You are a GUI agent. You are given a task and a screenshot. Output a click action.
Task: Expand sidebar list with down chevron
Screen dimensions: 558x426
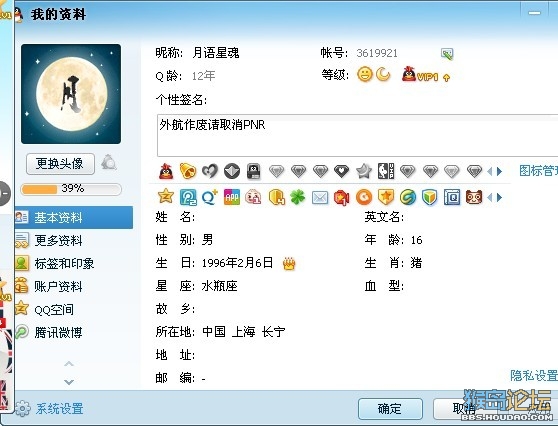pyautogui.click(x=69, y=382)
